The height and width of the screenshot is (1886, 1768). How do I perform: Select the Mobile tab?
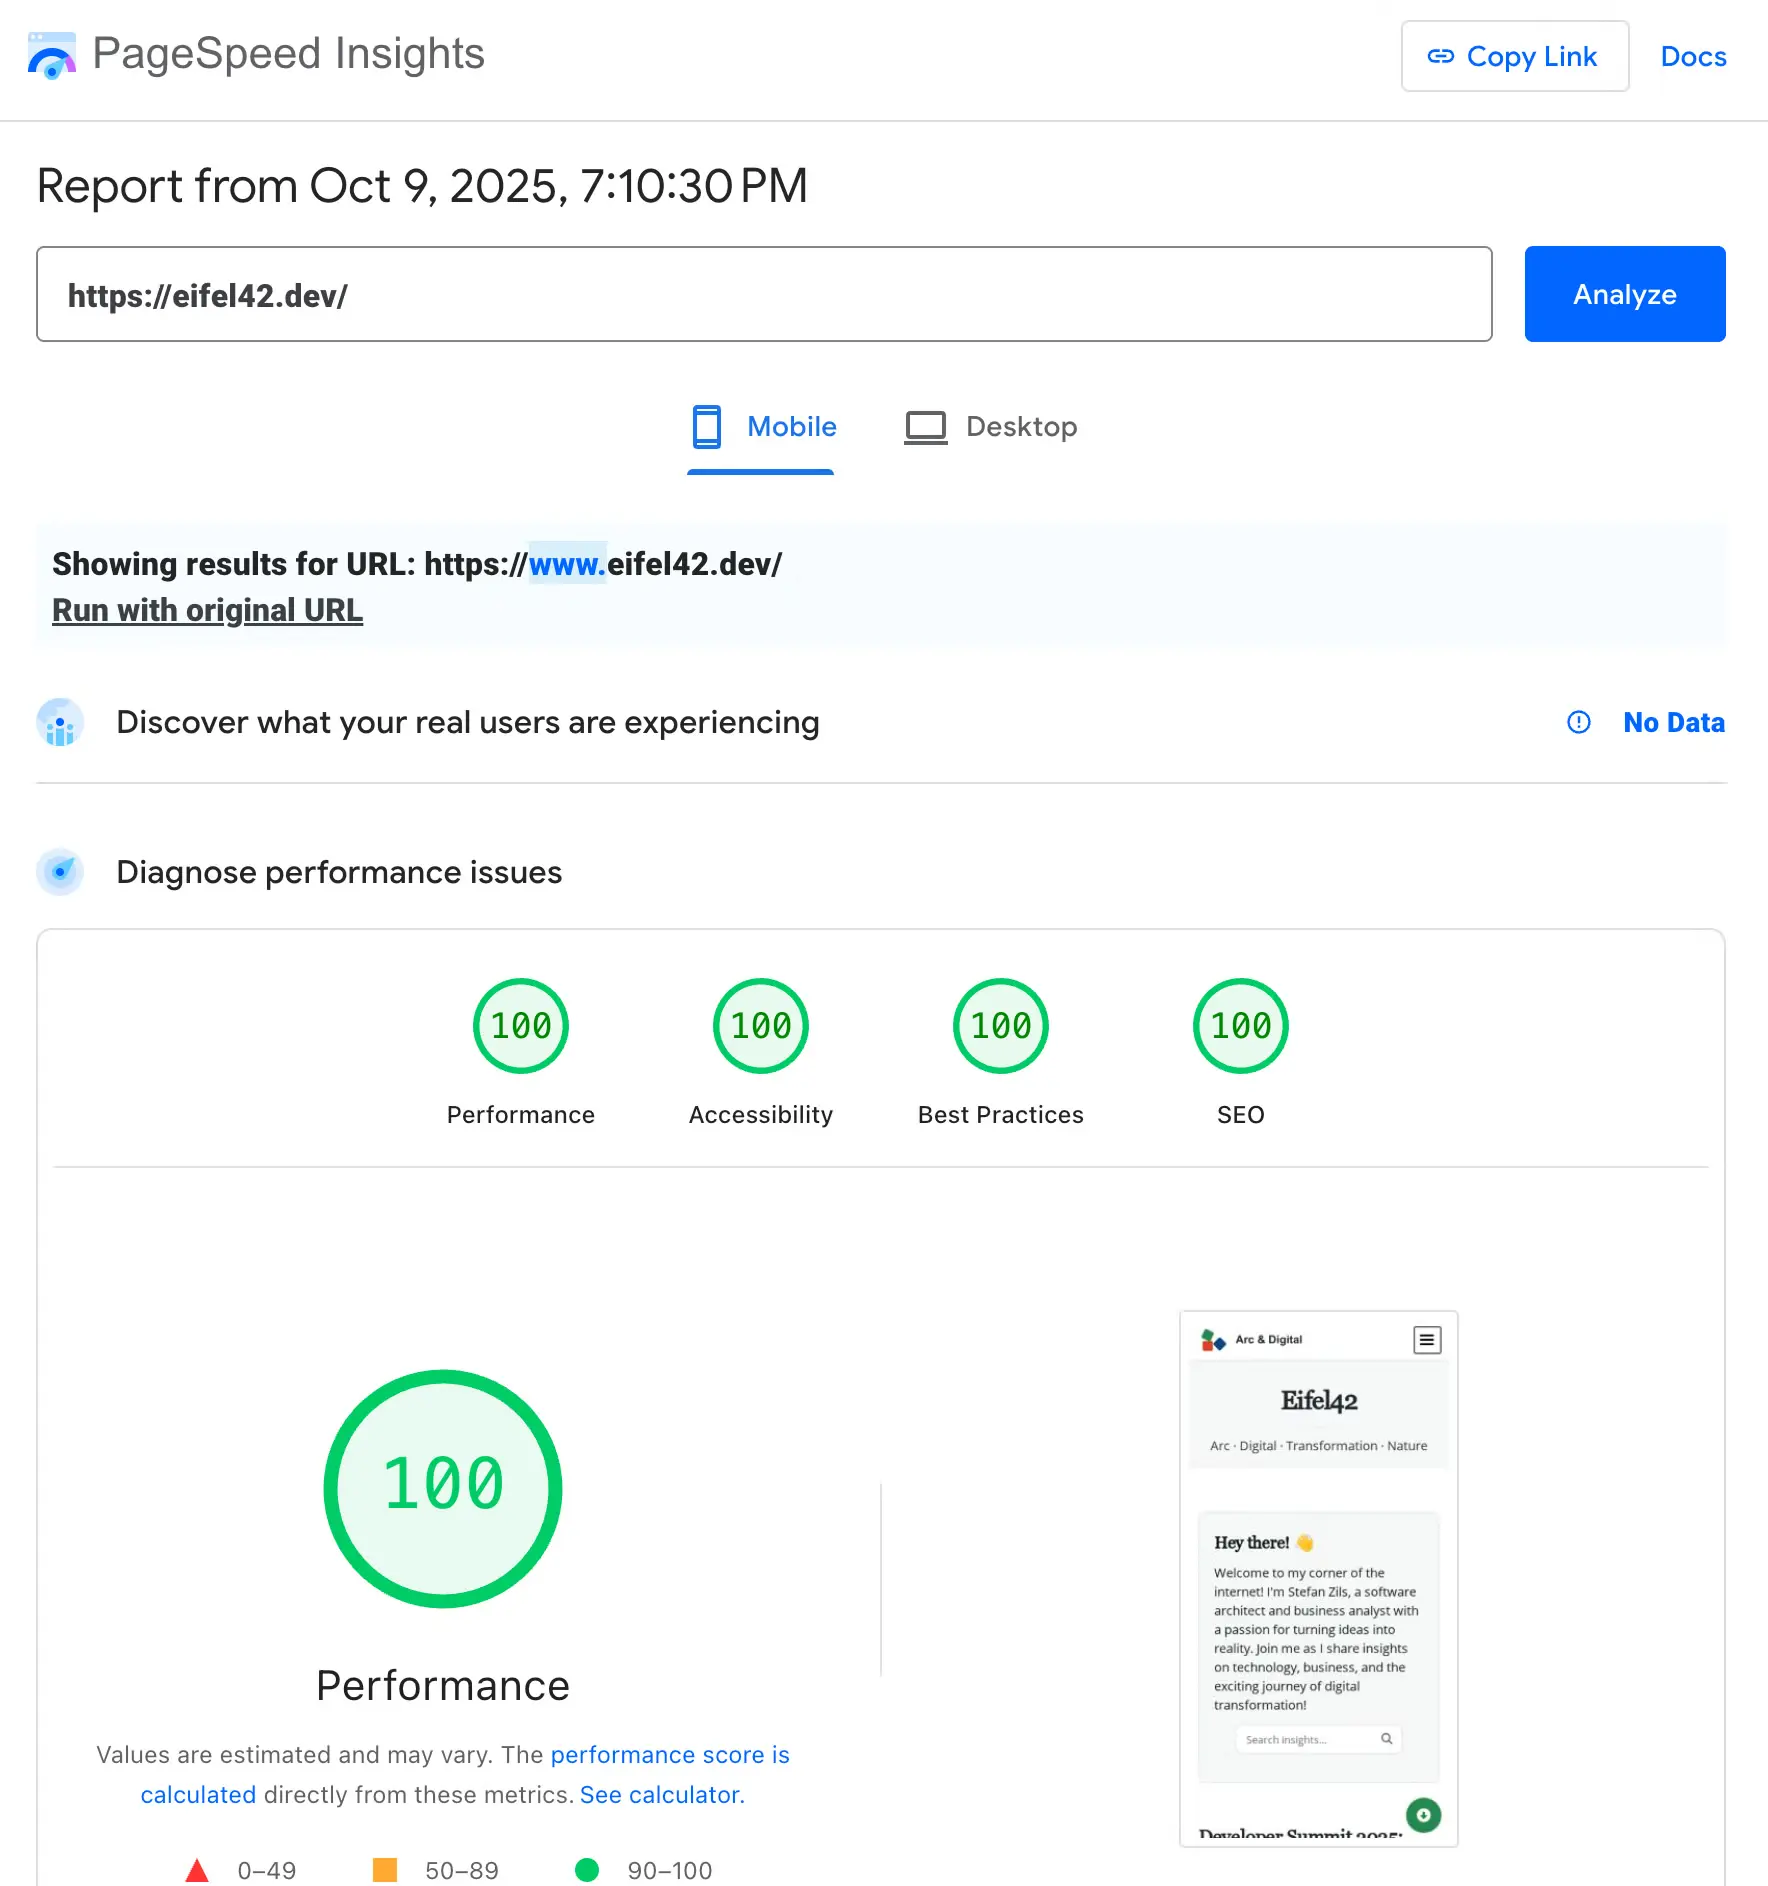click(x=764, y=427)
